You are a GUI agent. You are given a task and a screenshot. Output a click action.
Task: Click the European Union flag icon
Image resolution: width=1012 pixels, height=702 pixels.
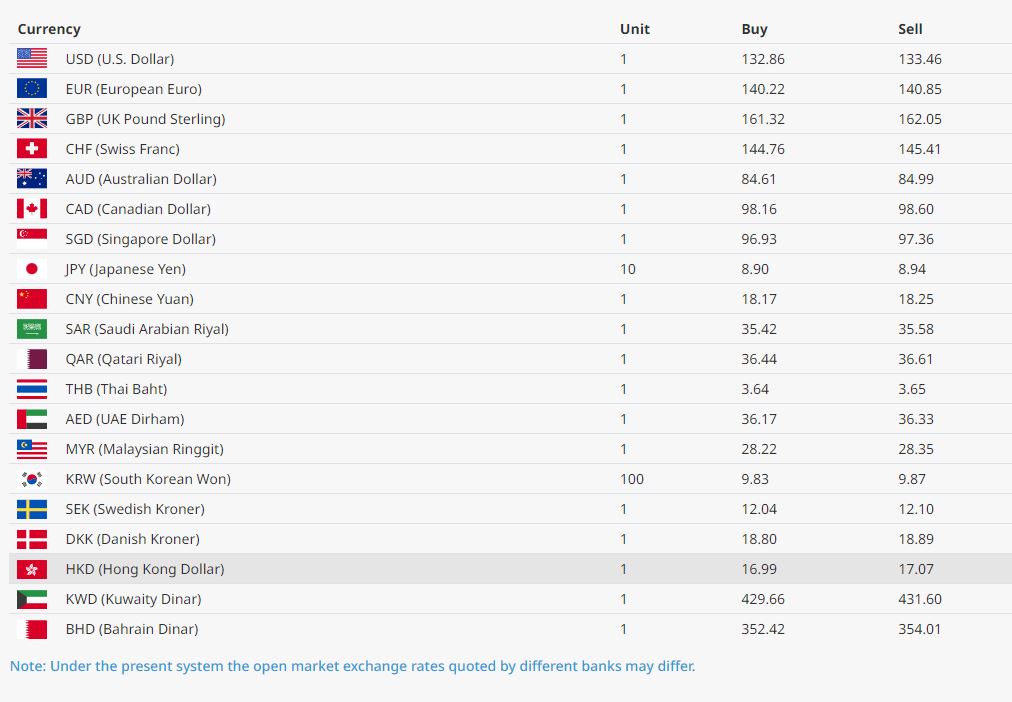(x=32, y=89)
